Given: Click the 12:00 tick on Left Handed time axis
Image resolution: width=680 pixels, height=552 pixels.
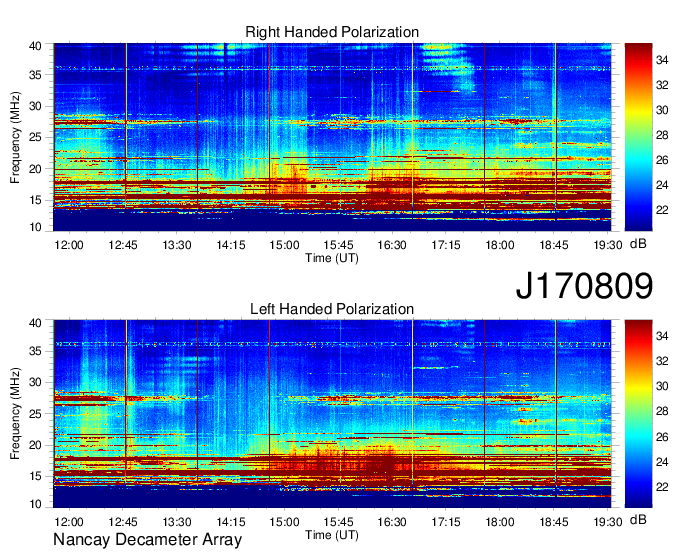Looking at the screenshot, I should click(x=69, y=522).
